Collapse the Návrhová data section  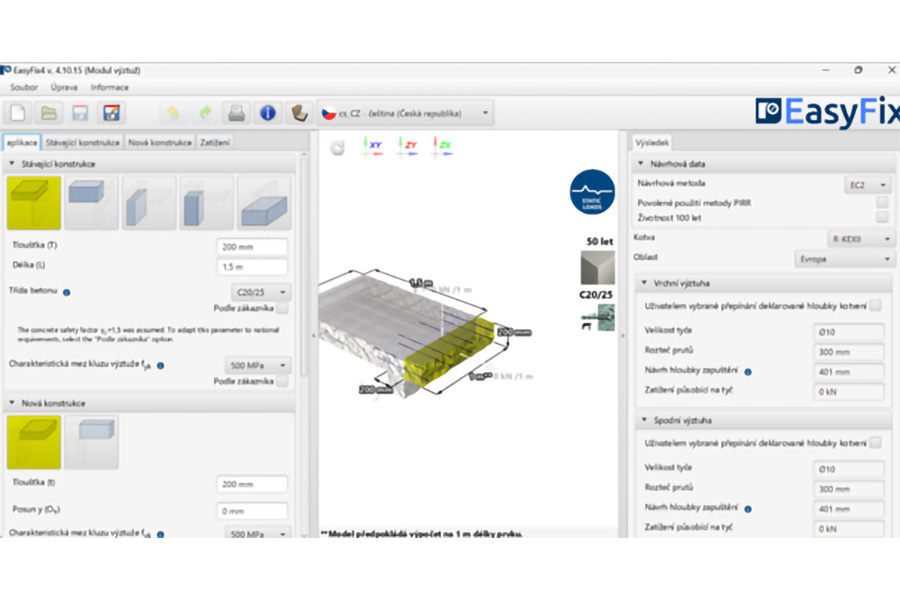coord(763,164)
